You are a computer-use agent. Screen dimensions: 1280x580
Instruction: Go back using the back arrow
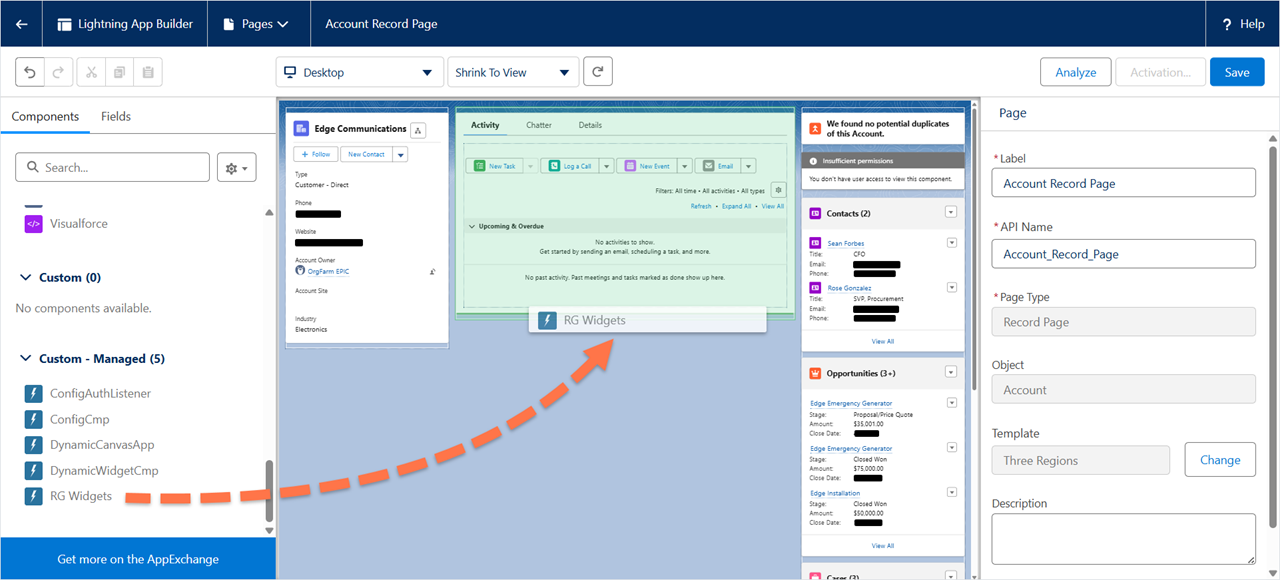point(21,24)
